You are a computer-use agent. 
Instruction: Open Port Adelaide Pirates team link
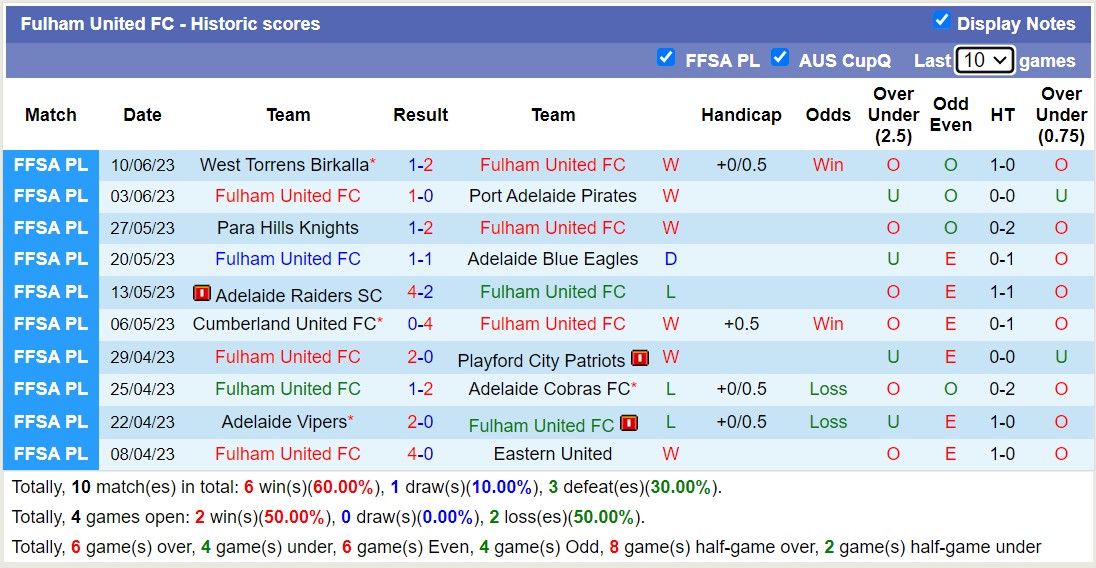pyautogui.click(x=553, y=196)
